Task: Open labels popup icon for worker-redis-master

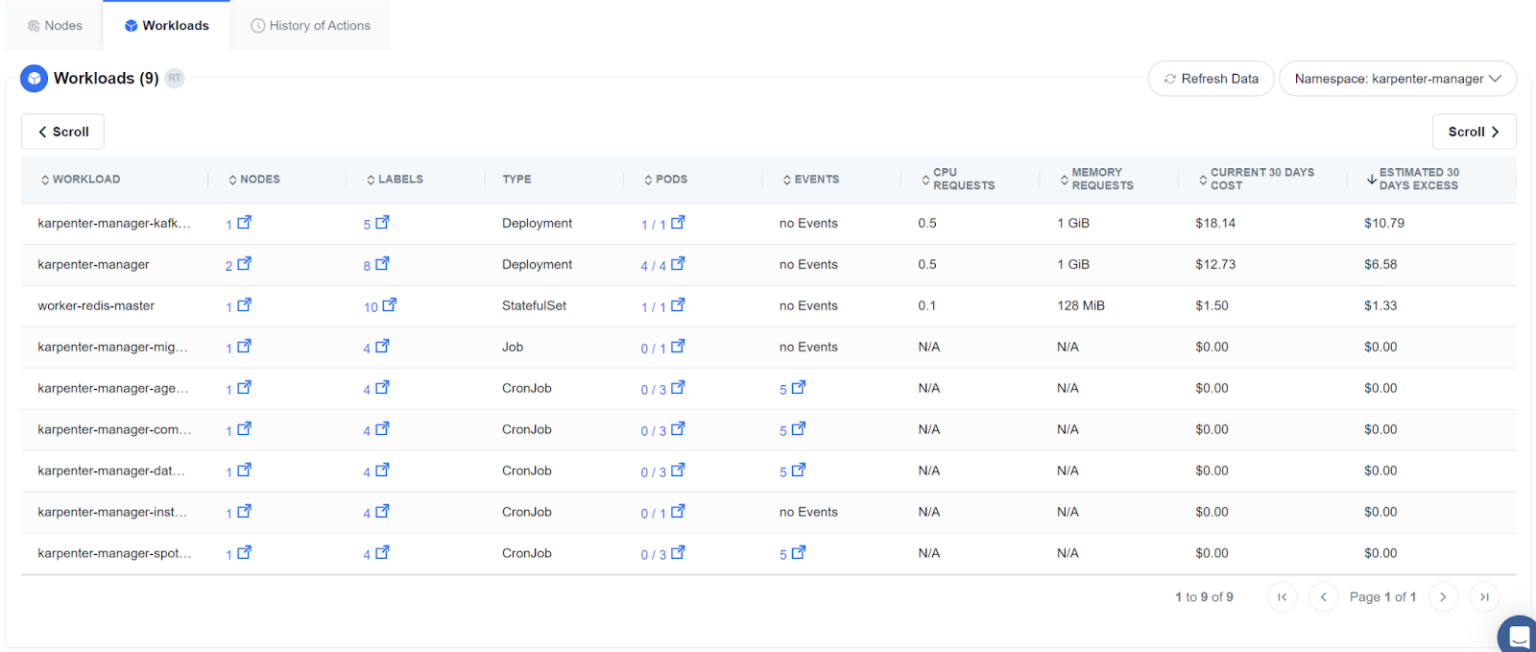Action: coord(389,305)
